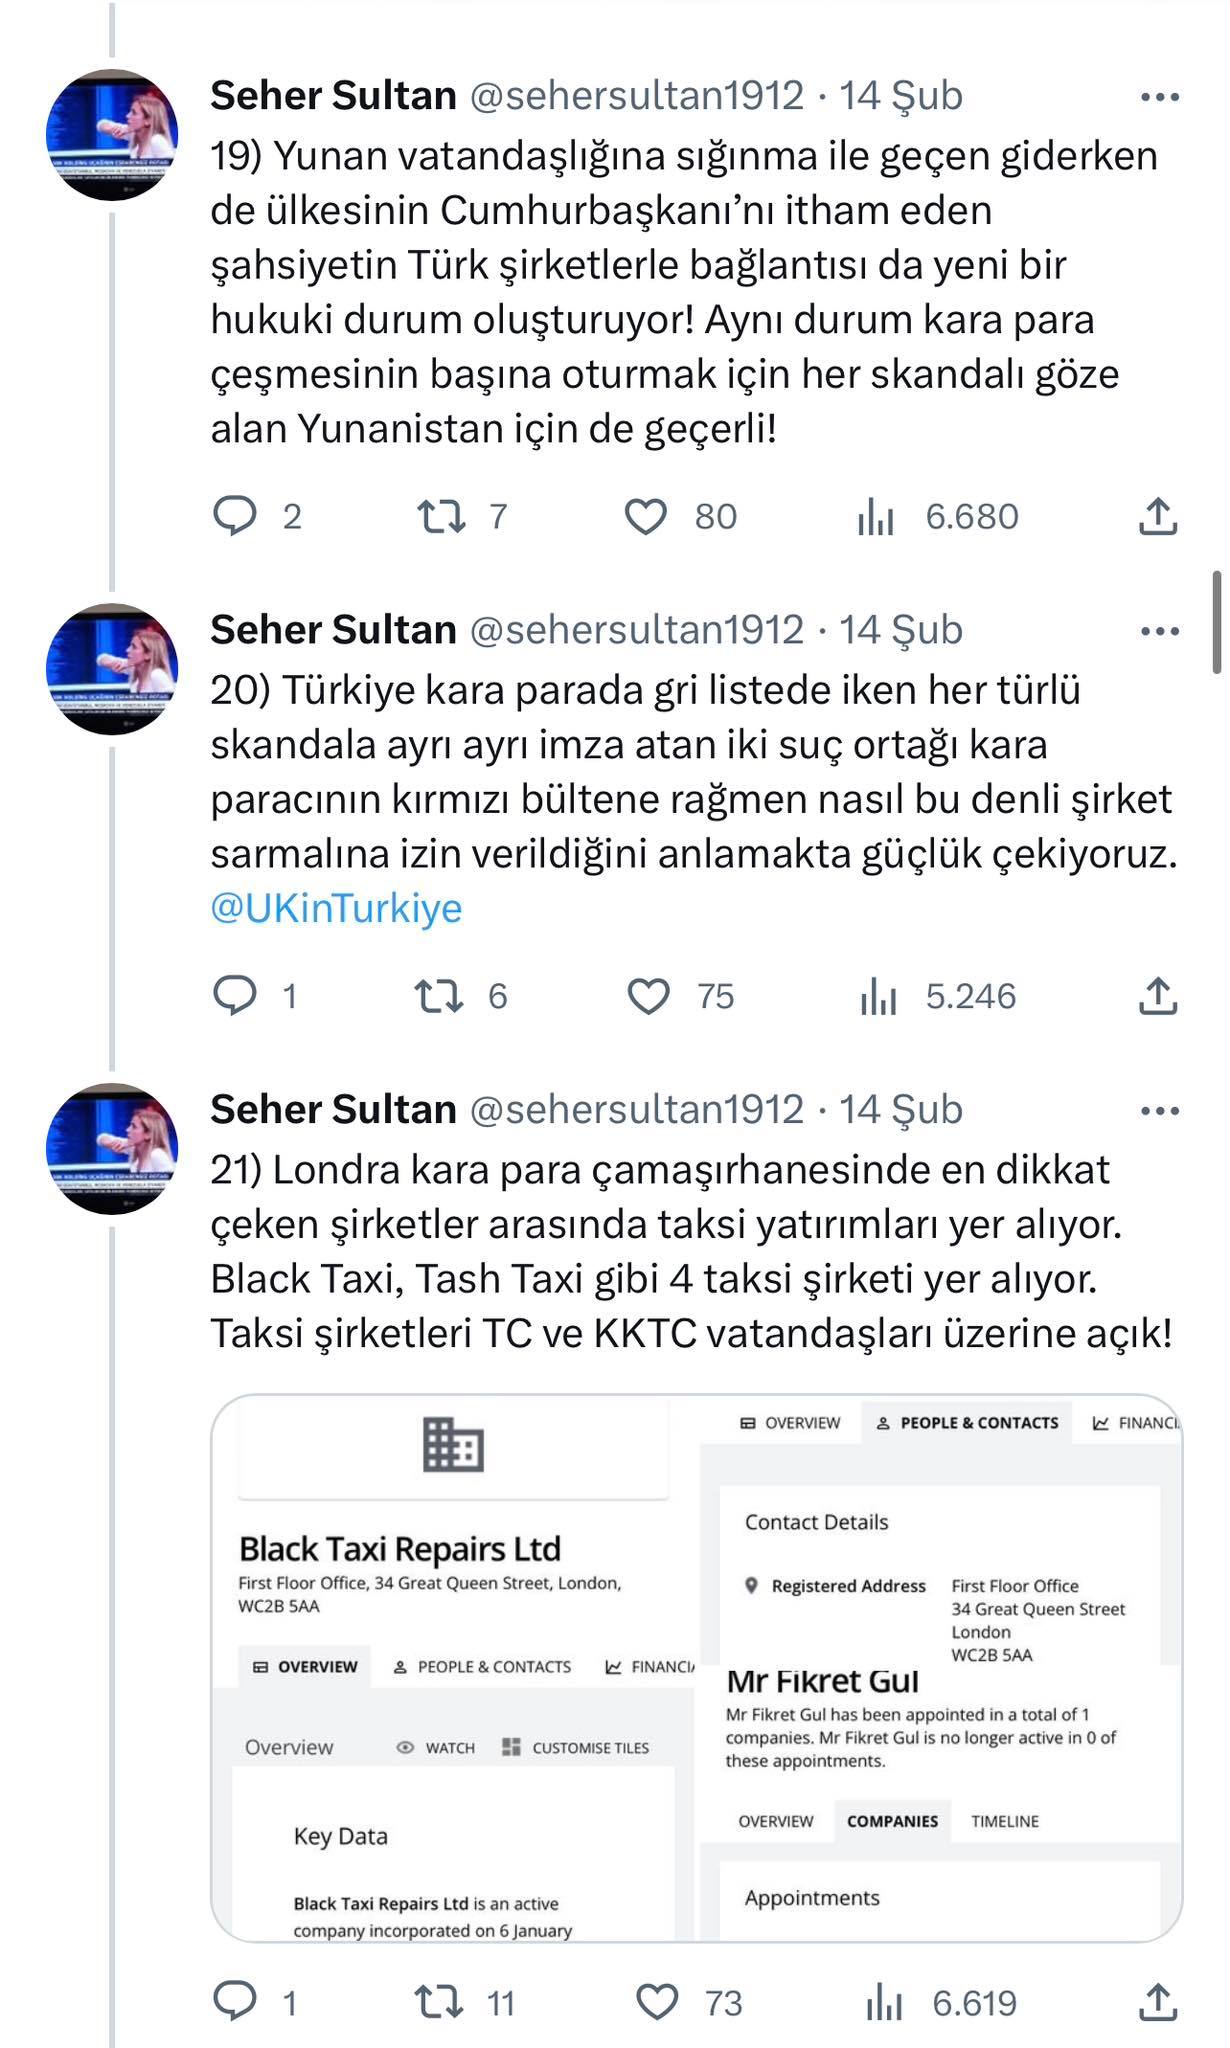Image resolution: width=1230 pixels, height=2048 pixels.
Task: Share tweet 21 about Londra taxi companies
Action: point(1158,2002)
